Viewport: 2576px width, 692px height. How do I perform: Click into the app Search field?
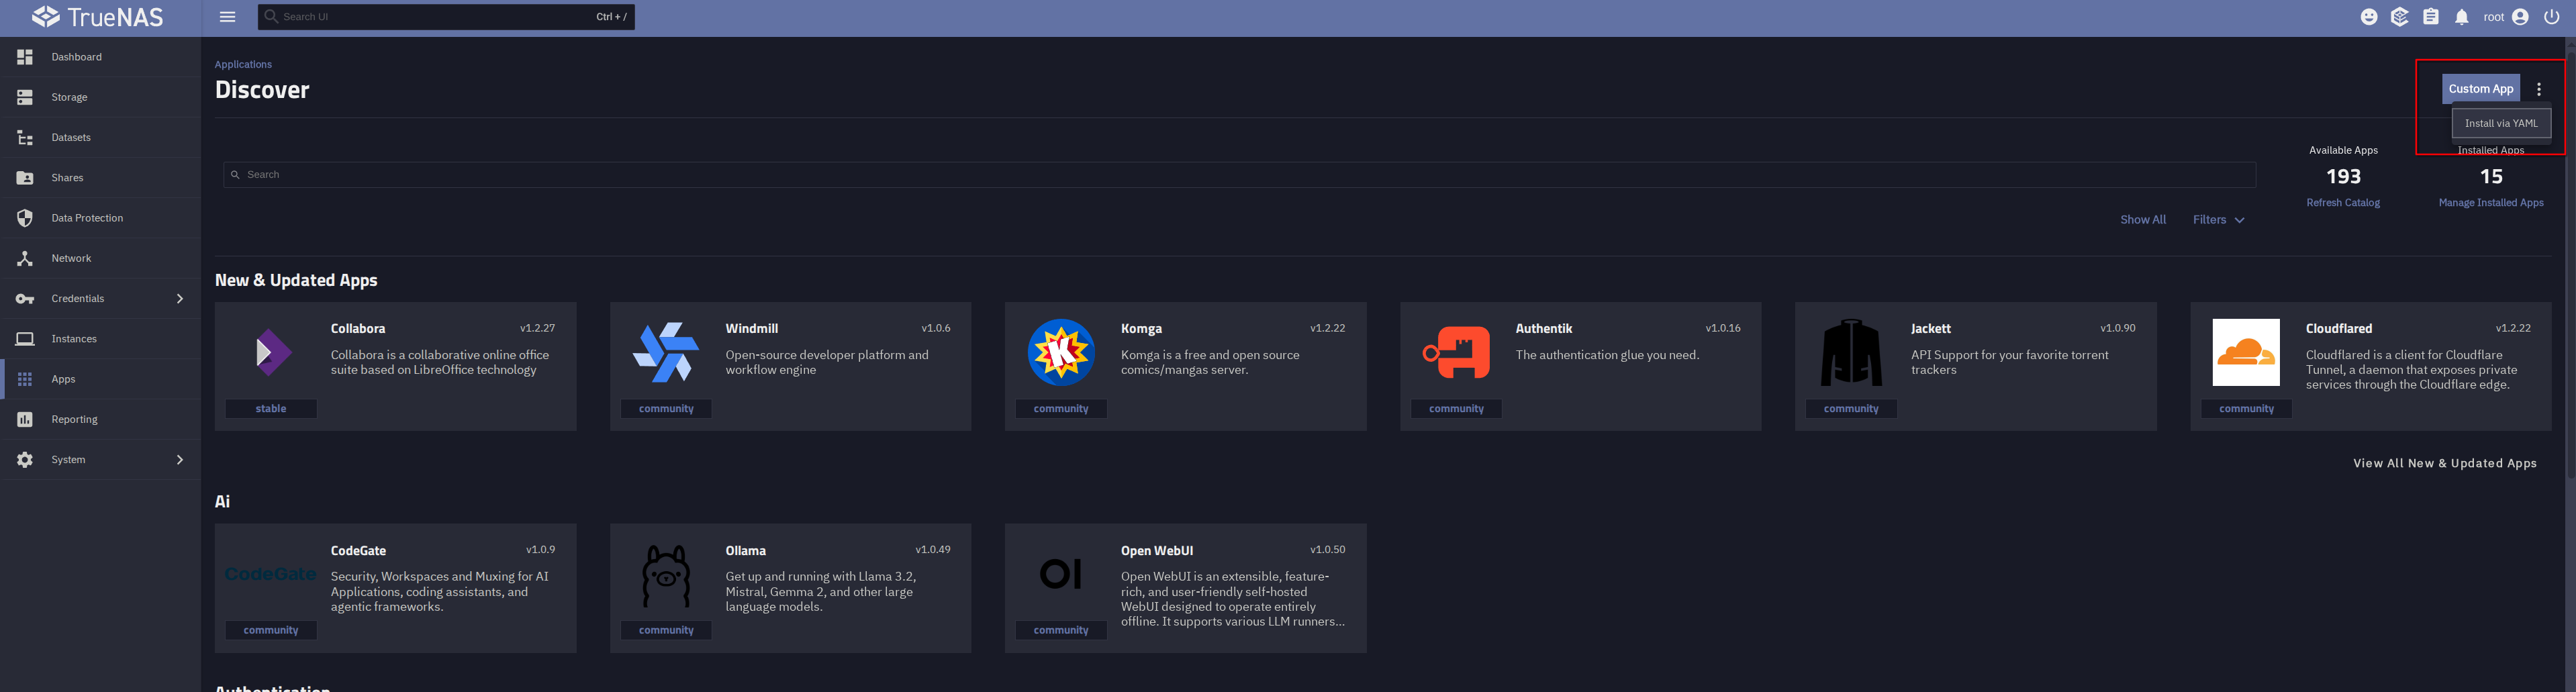point(1239,175)
